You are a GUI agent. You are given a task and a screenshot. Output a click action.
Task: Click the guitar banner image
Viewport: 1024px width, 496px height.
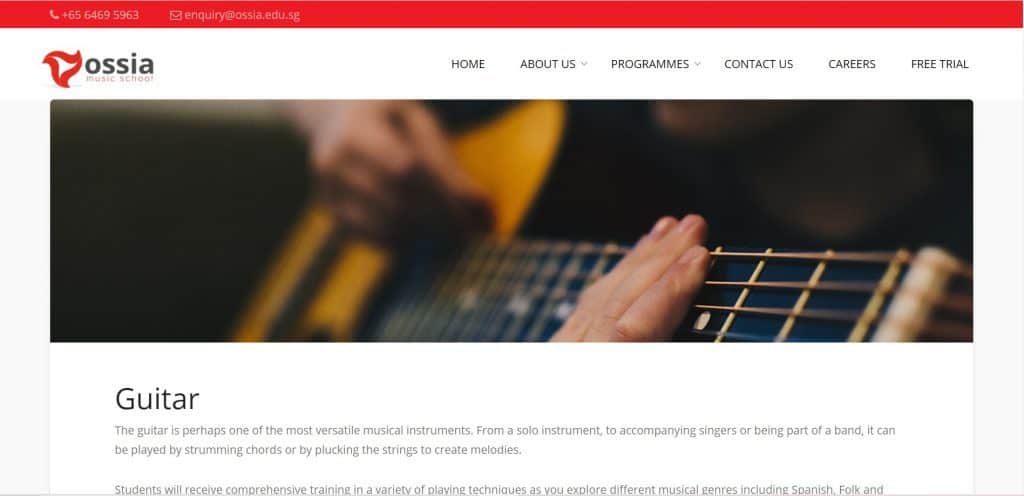point(511,221)
